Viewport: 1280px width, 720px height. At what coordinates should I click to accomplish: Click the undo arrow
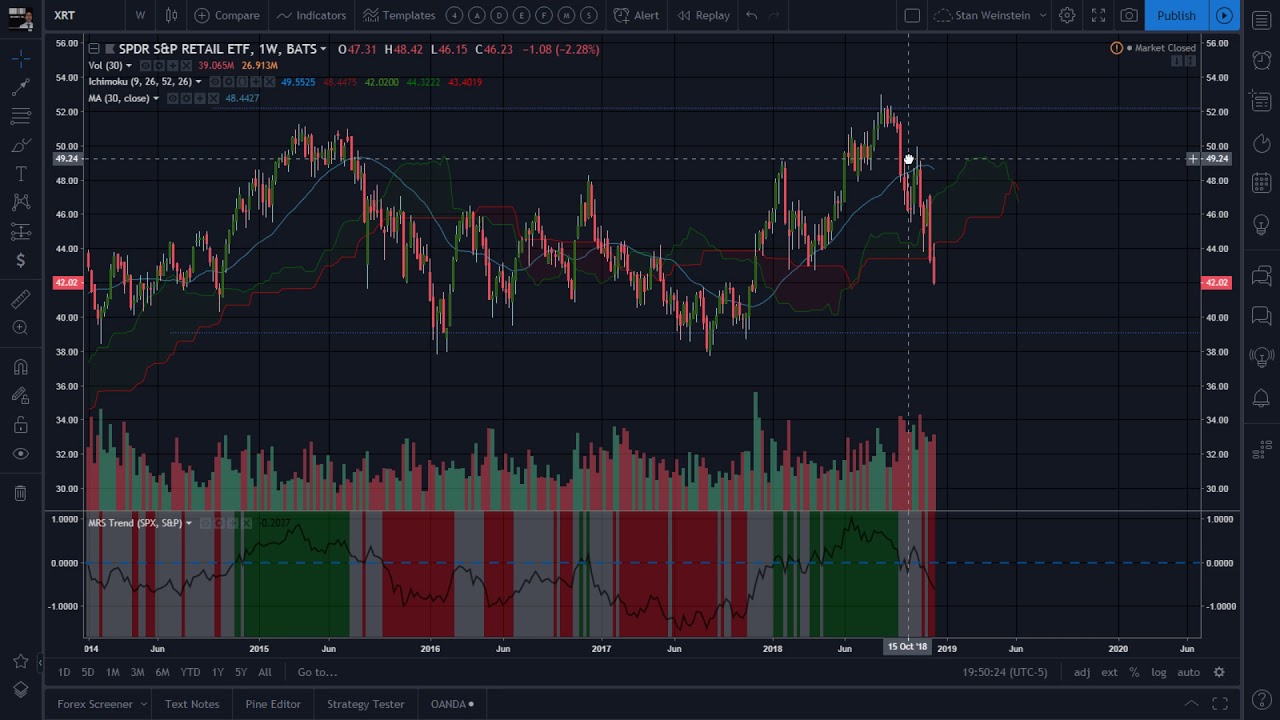click(x=751, y=15)
